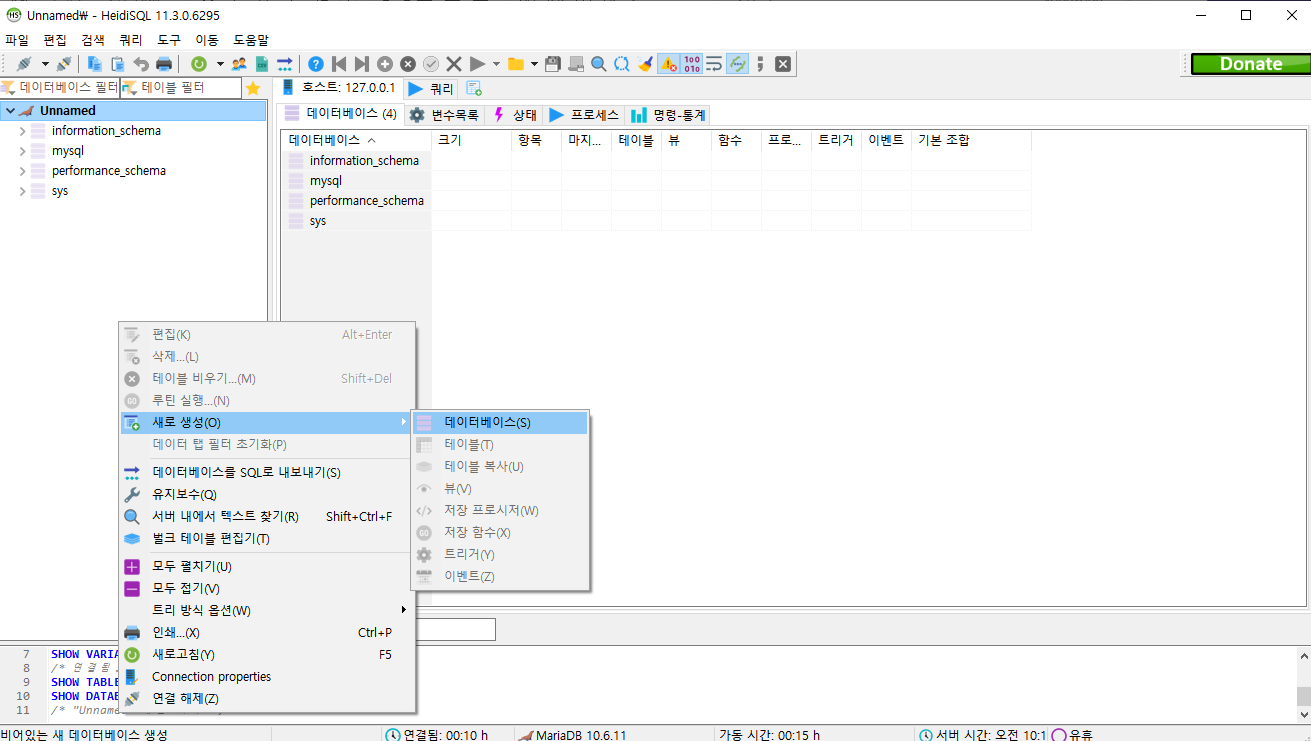Click the Open SQL file folder icon
Viewport: 1311px width, 741px height.
(516, 63)
